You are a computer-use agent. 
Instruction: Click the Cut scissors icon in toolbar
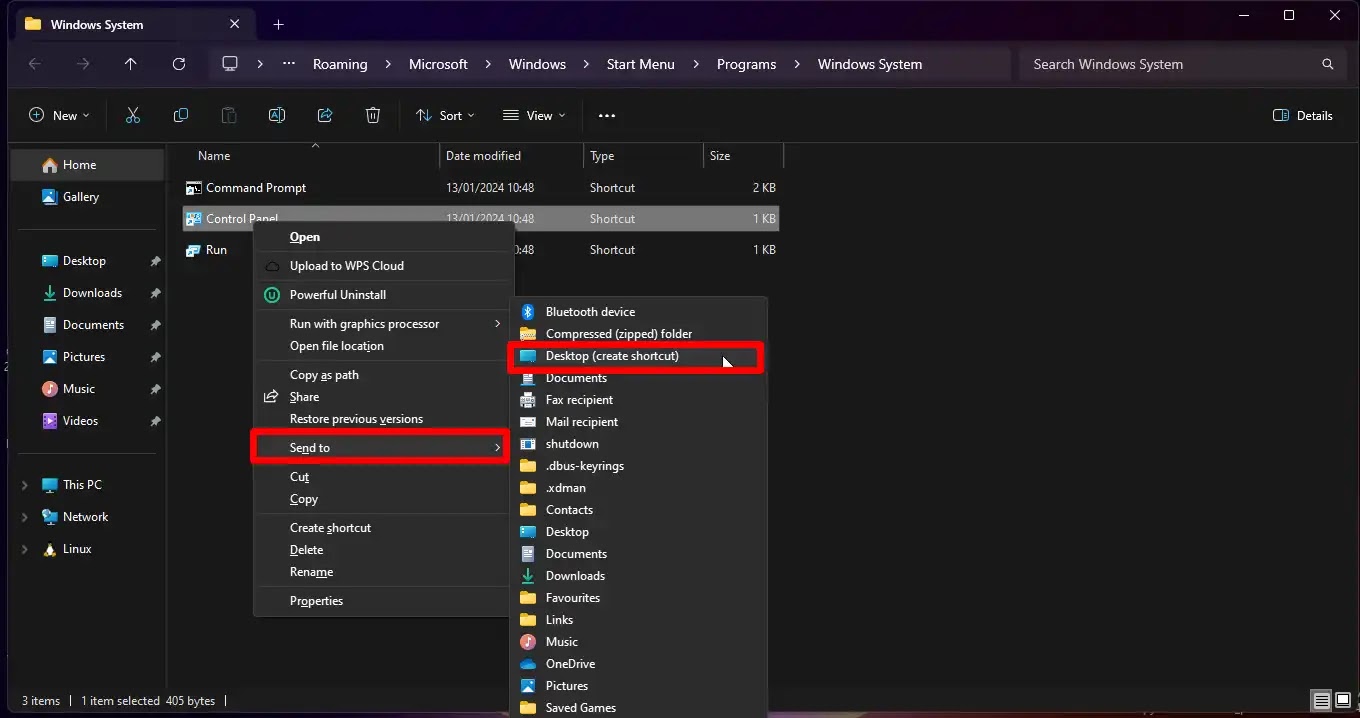tap(133, 116)
